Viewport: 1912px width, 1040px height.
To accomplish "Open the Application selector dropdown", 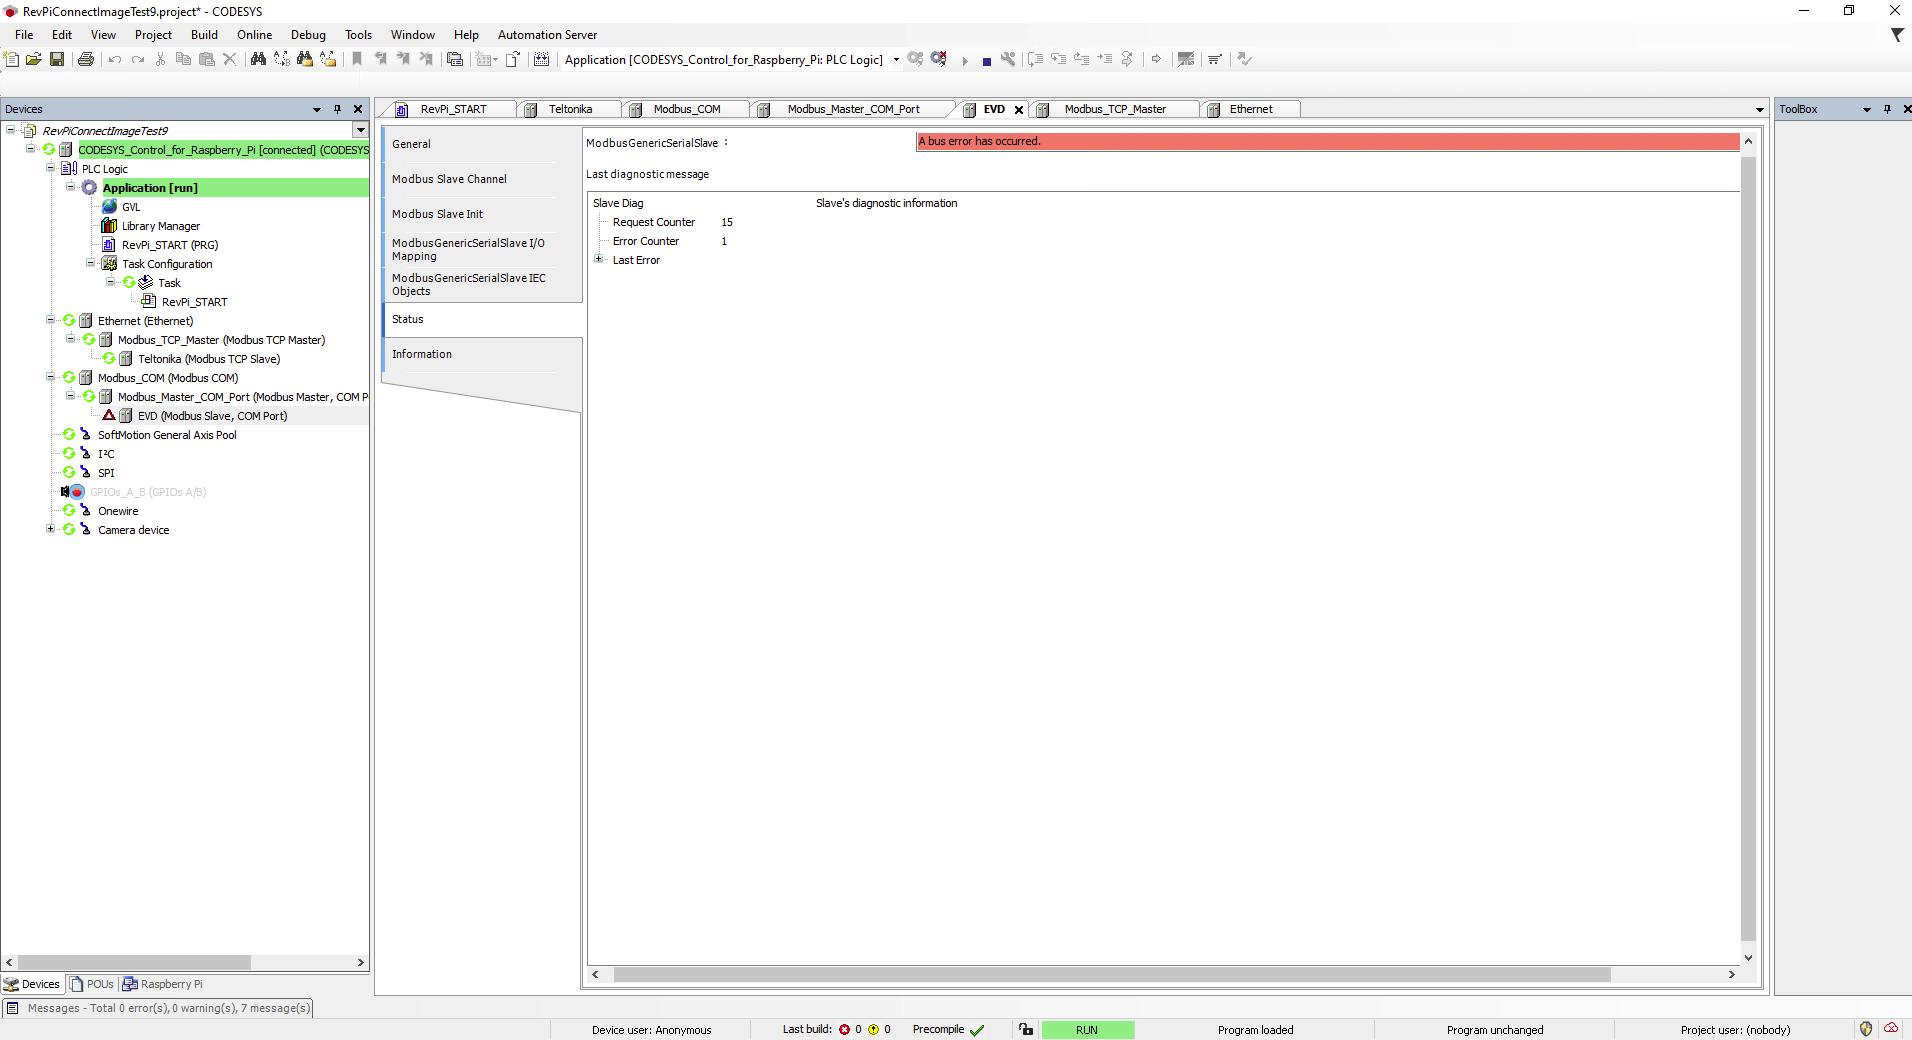I will pyautogui.click(x=896, y=59).
